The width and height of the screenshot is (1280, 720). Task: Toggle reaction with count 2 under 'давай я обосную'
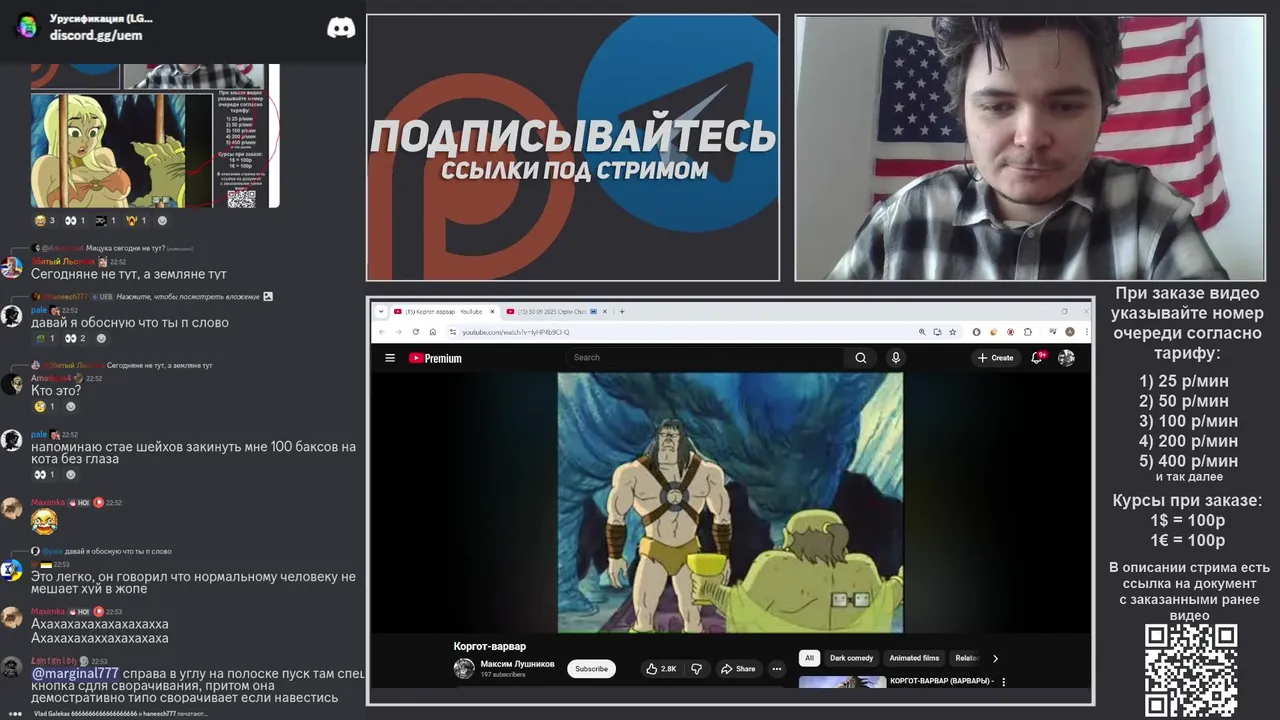[x=75, y=339]
